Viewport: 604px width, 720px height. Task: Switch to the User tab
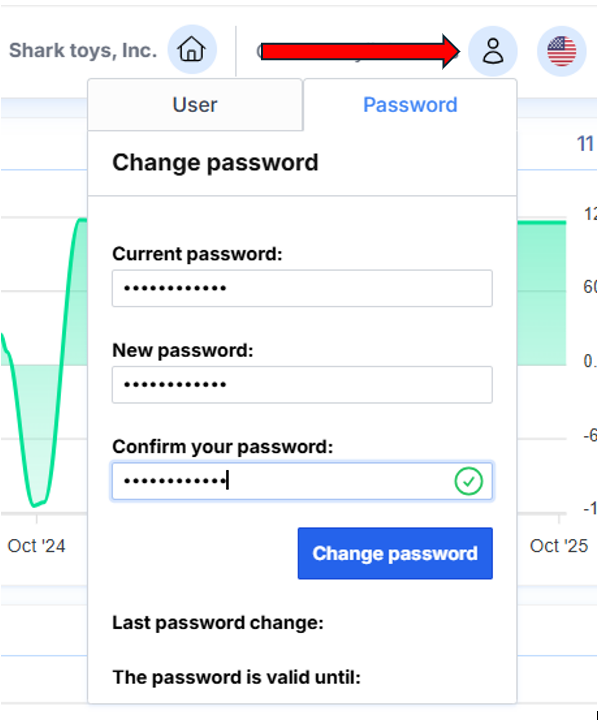pyautogui.click(x=195, y=105)
